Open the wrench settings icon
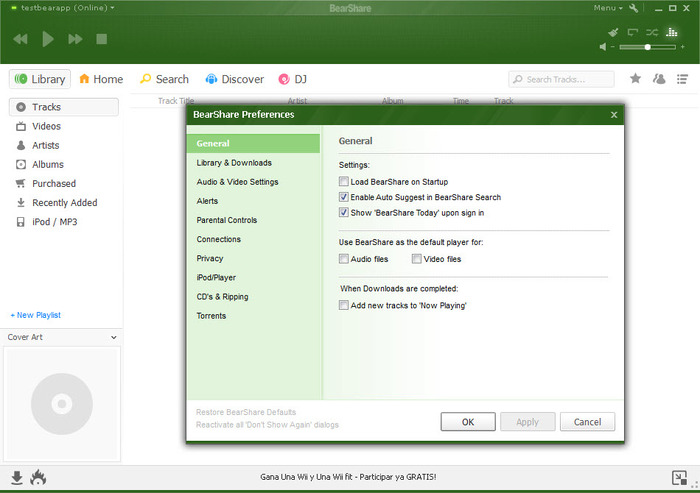Viewport: 700px width, 493px height. tap(633, 8)
